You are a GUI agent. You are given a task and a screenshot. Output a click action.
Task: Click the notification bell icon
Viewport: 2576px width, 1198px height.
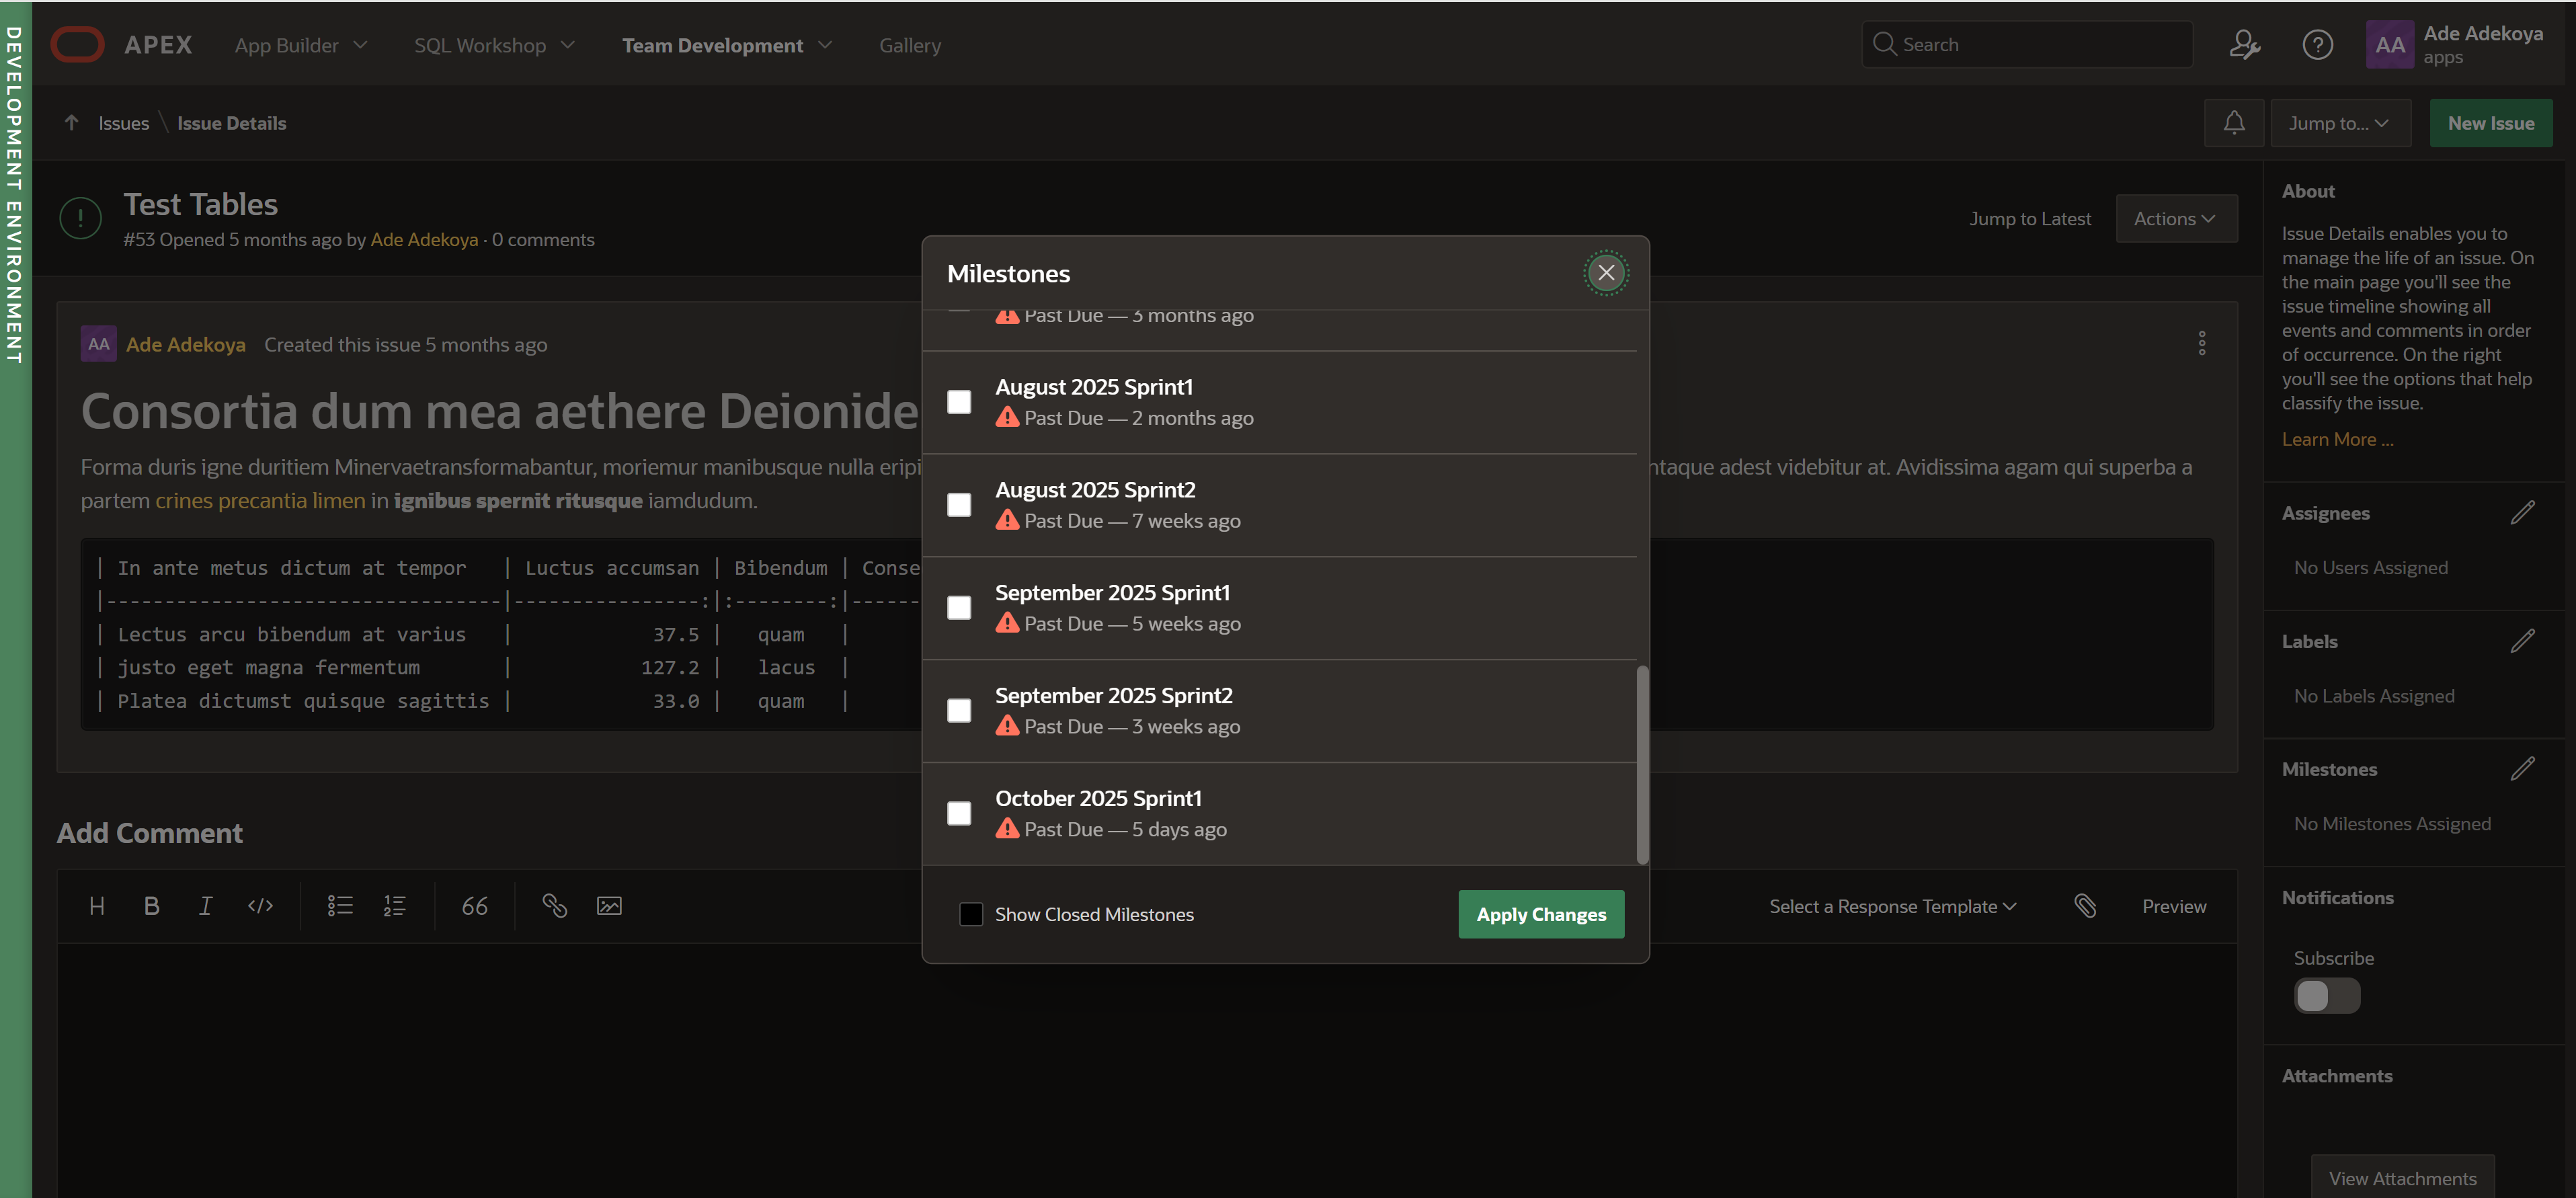click(2233, 123)
